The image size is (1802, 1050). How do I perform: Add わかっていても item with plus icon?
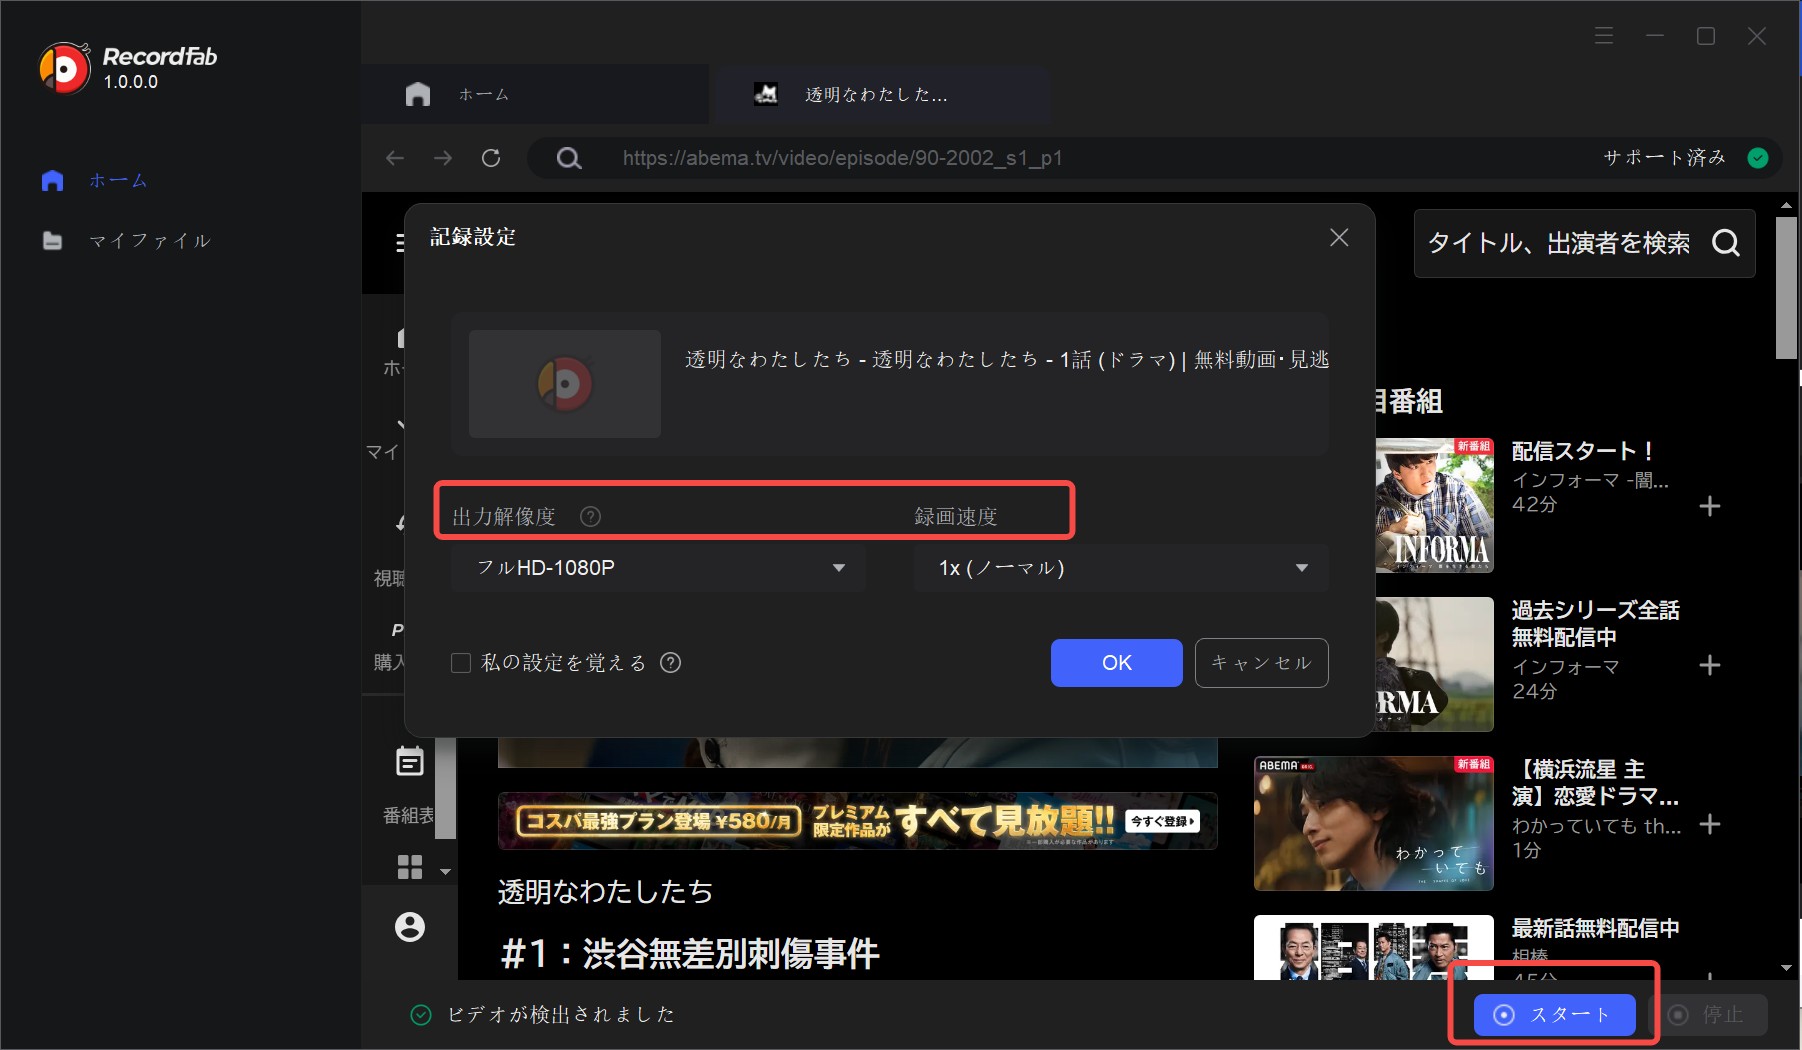click(1710, 824)
